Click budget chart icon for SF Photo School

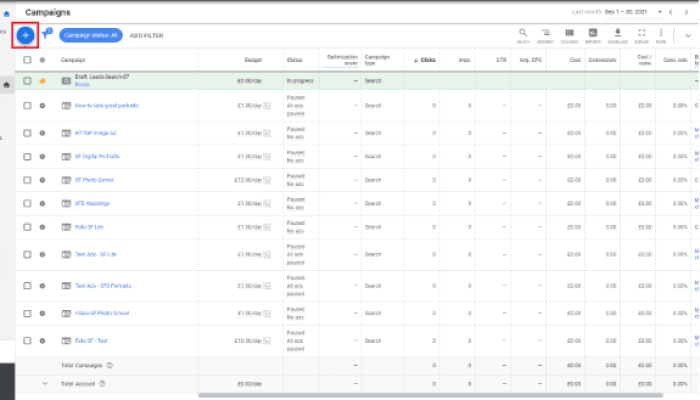click(267, 180)
